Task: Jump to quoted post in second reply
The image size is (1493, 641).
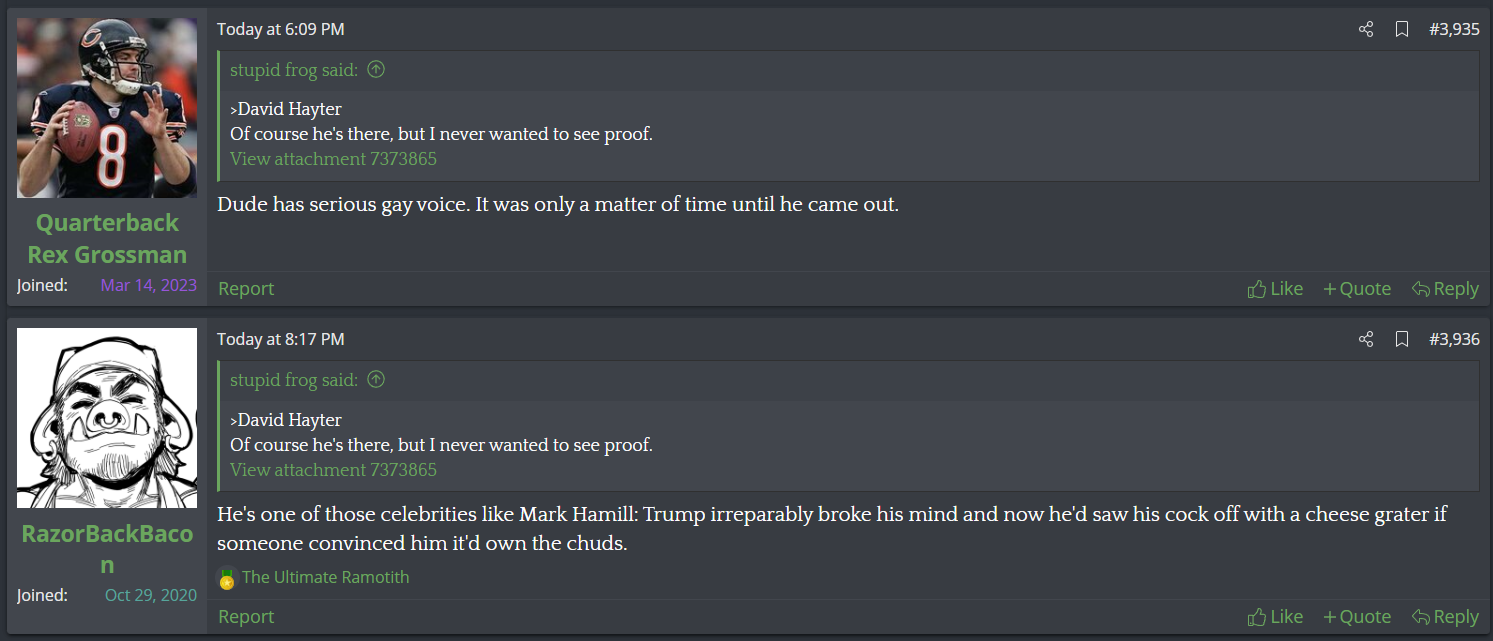Action: [x=376, y=380]
